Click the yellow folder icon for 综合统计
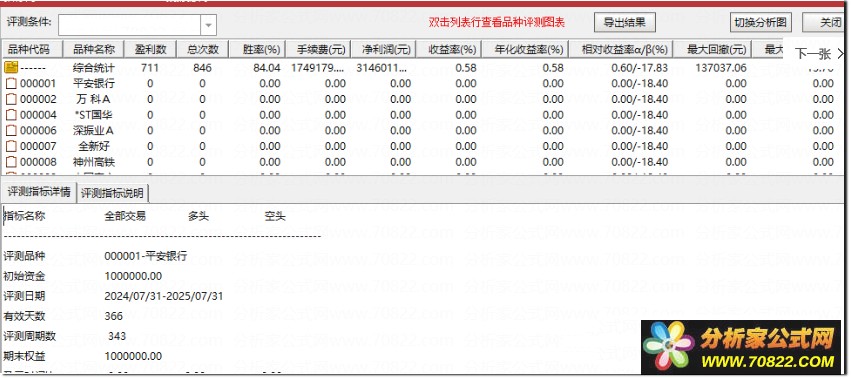 (x=11, y=68)
